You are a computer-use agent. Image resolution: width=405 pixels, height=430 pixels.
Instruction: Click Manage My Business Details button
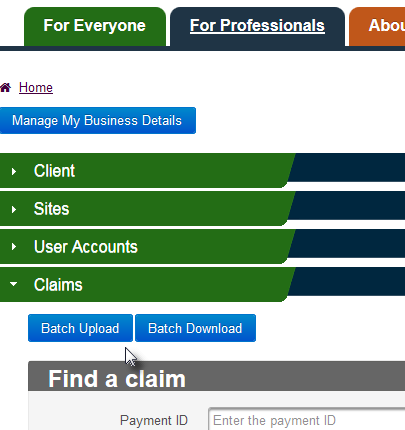[x=98, y=121]
